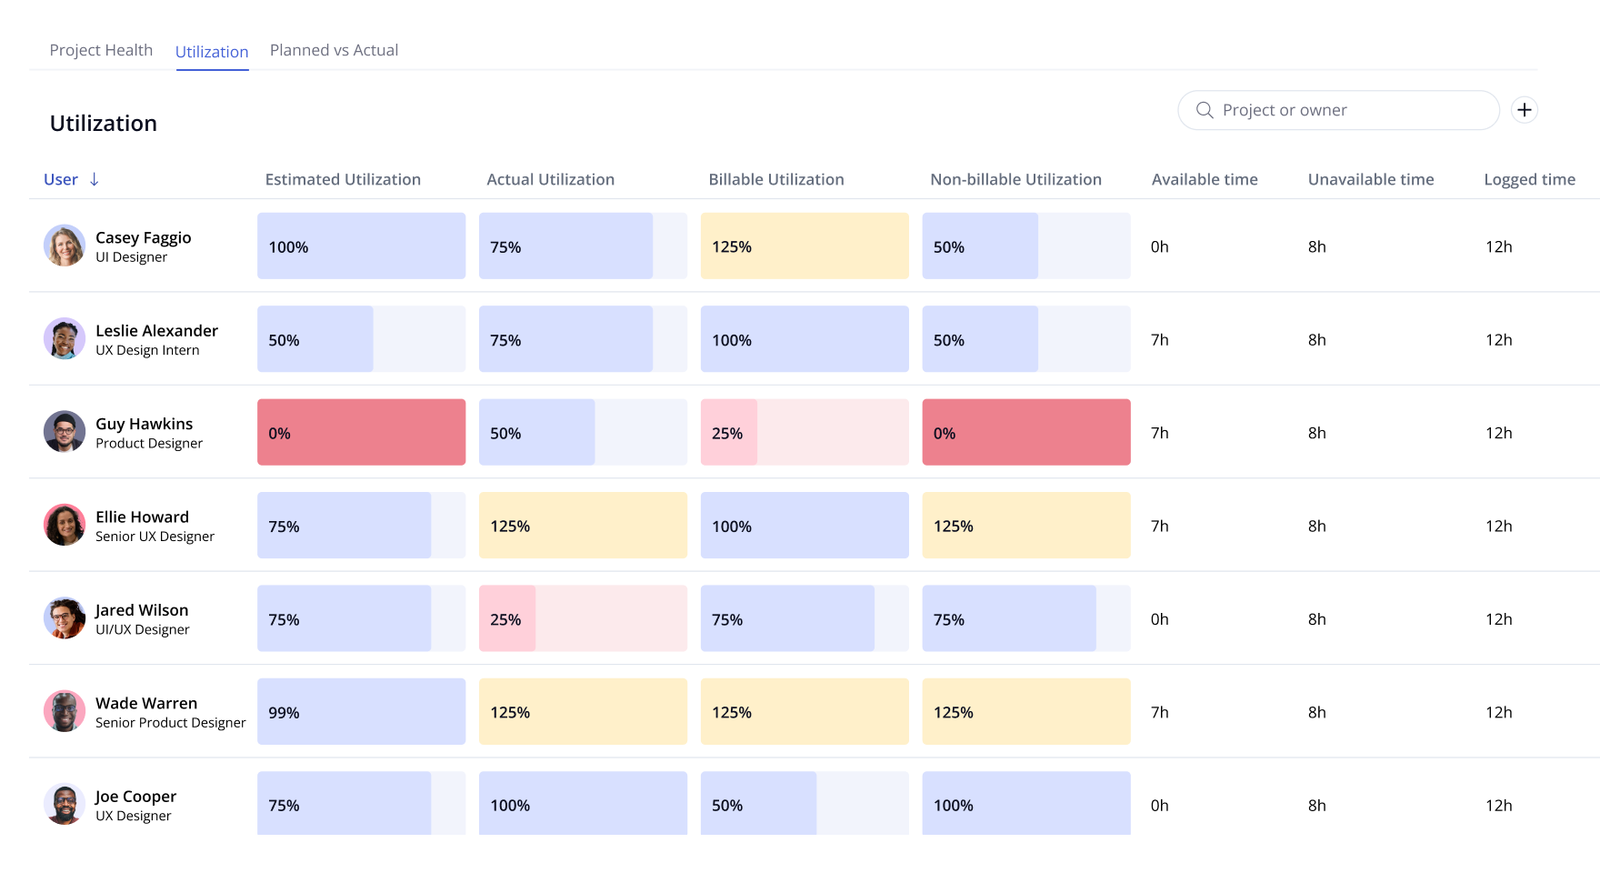The image size is (1600, 873).
Task: Click Guy Hawkins' profile picture
Action: [64, 431]
